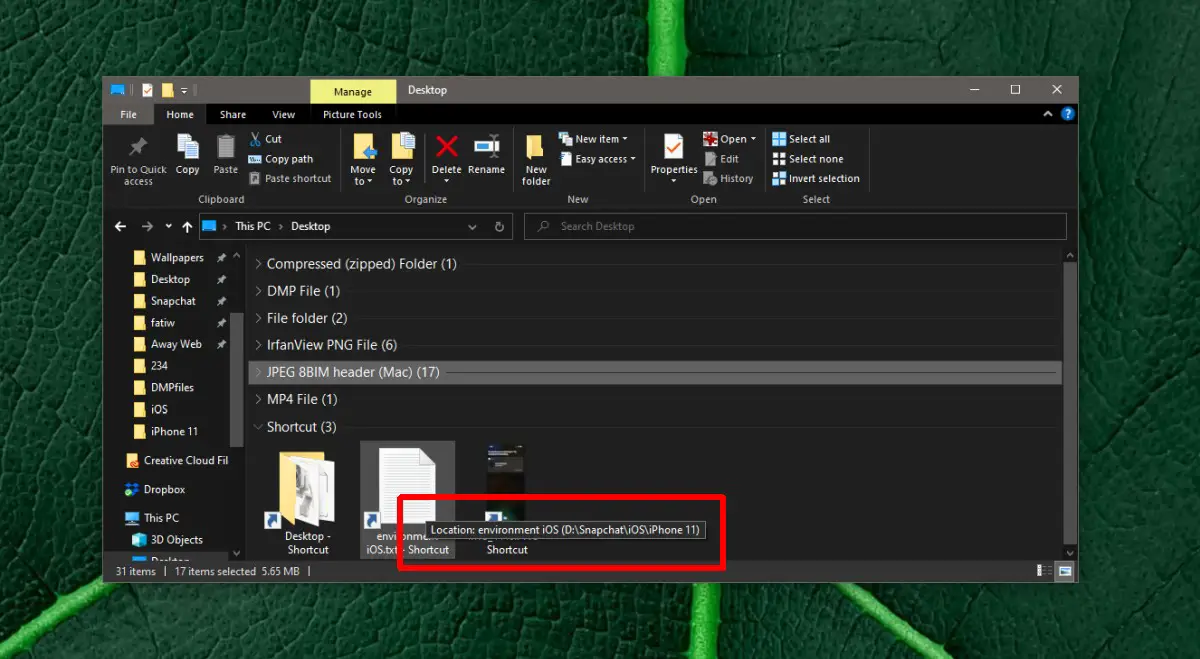Click Select all in ribbon

tap(801, 139)
